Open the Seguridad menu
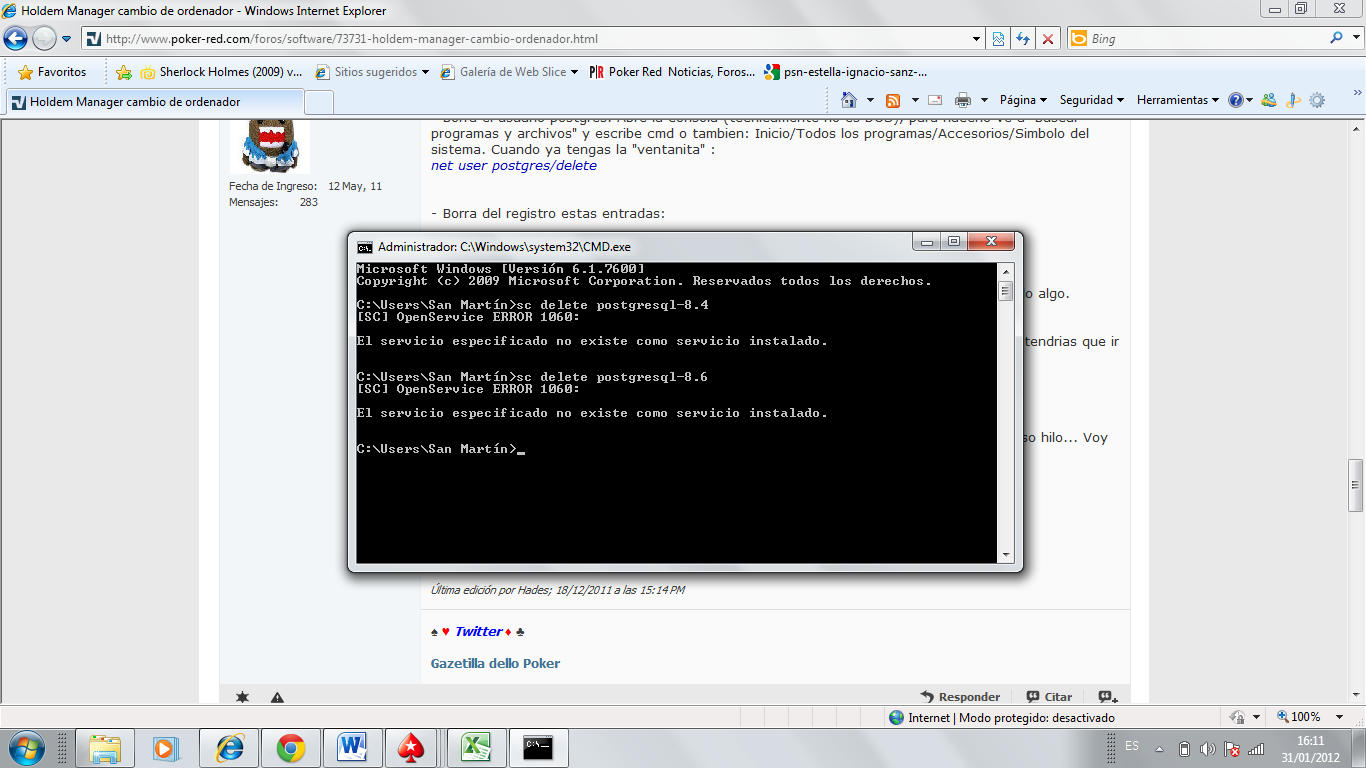Screen dimensions: 1366x768 1092,100
